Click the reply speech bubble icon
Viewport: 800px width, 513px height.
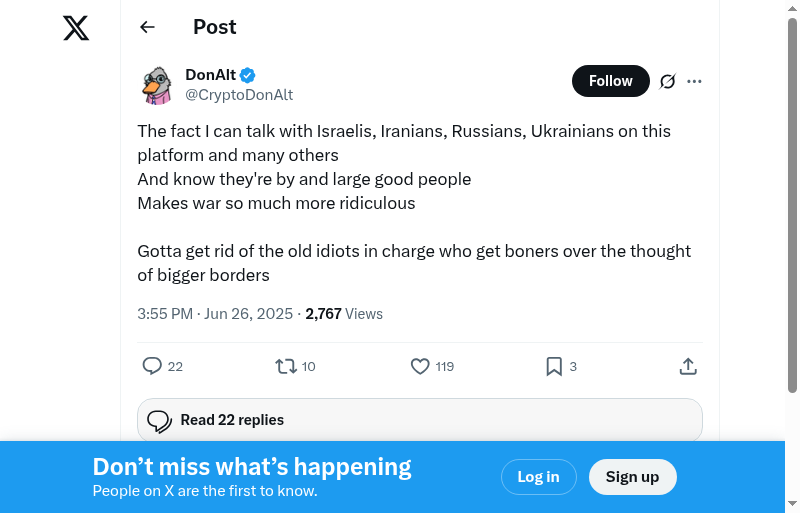152,367
